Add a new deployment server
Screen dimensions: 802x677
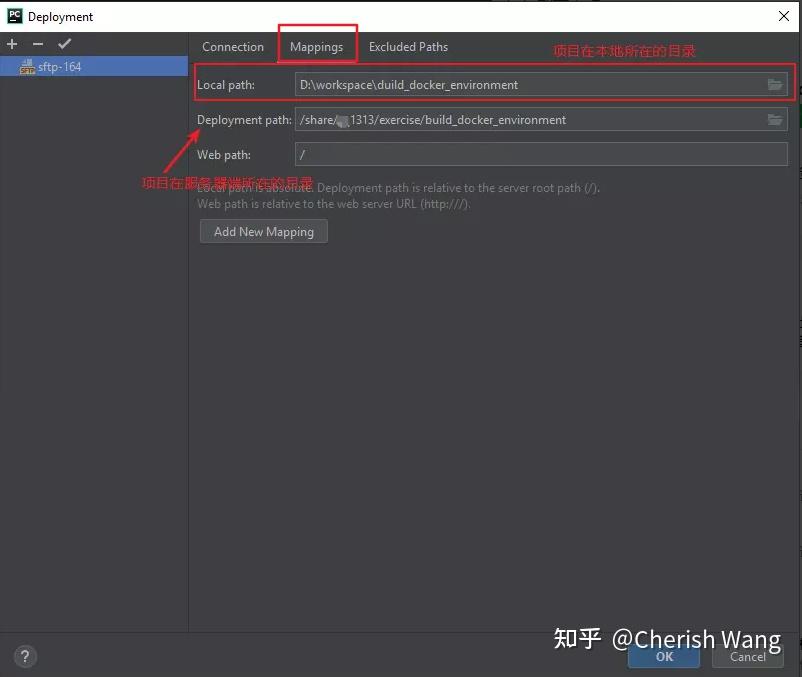pos(11,44)
